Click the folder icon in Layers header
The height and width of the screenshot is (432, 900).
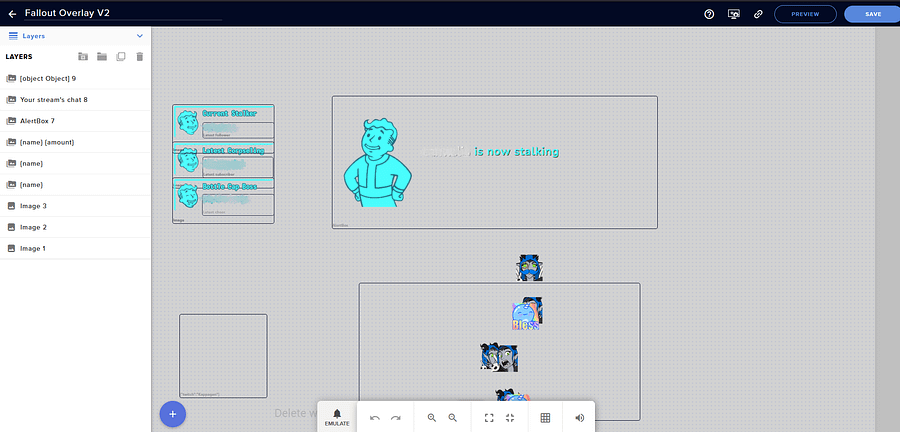pos(102,56)
